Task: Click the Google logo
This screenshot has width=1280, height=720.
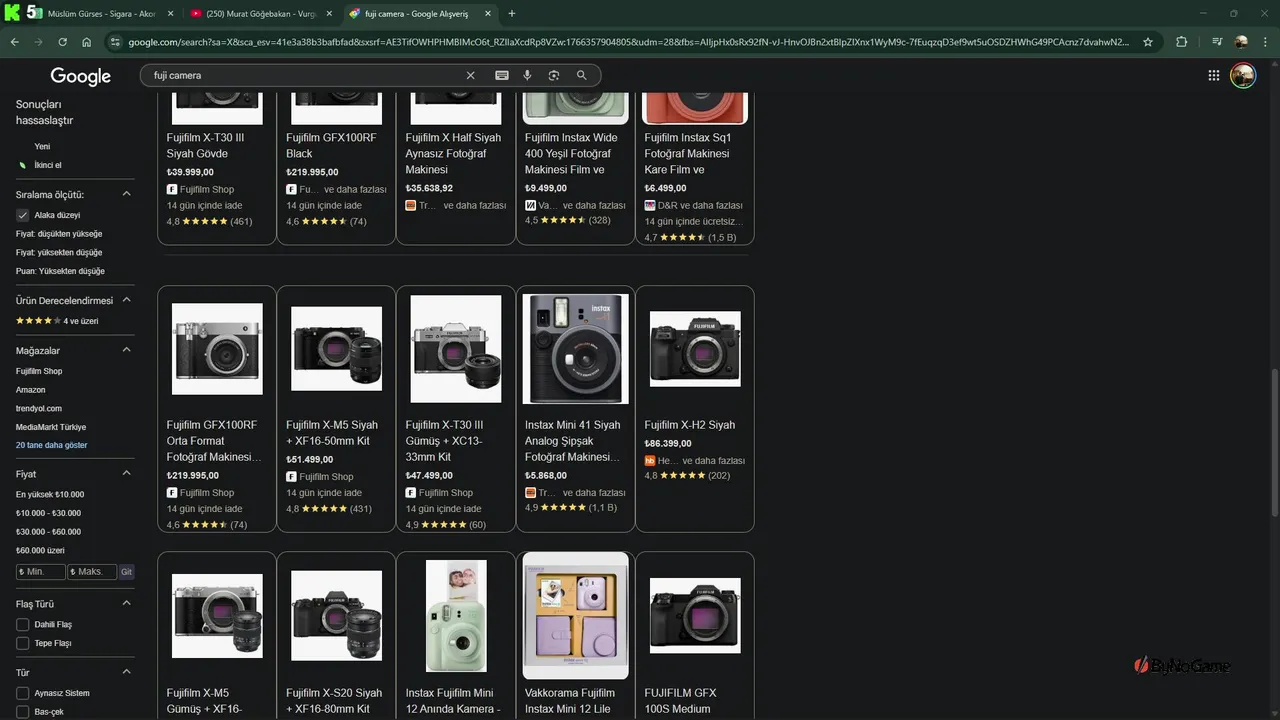Action: 80,76
